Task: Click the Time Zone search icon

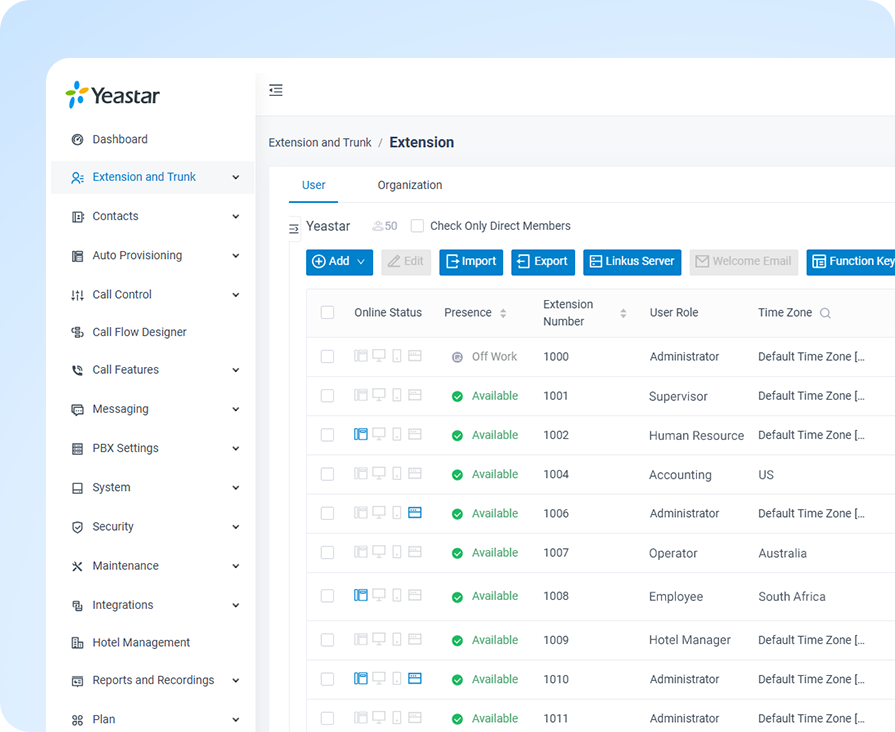Action: (x=825, y=313)
